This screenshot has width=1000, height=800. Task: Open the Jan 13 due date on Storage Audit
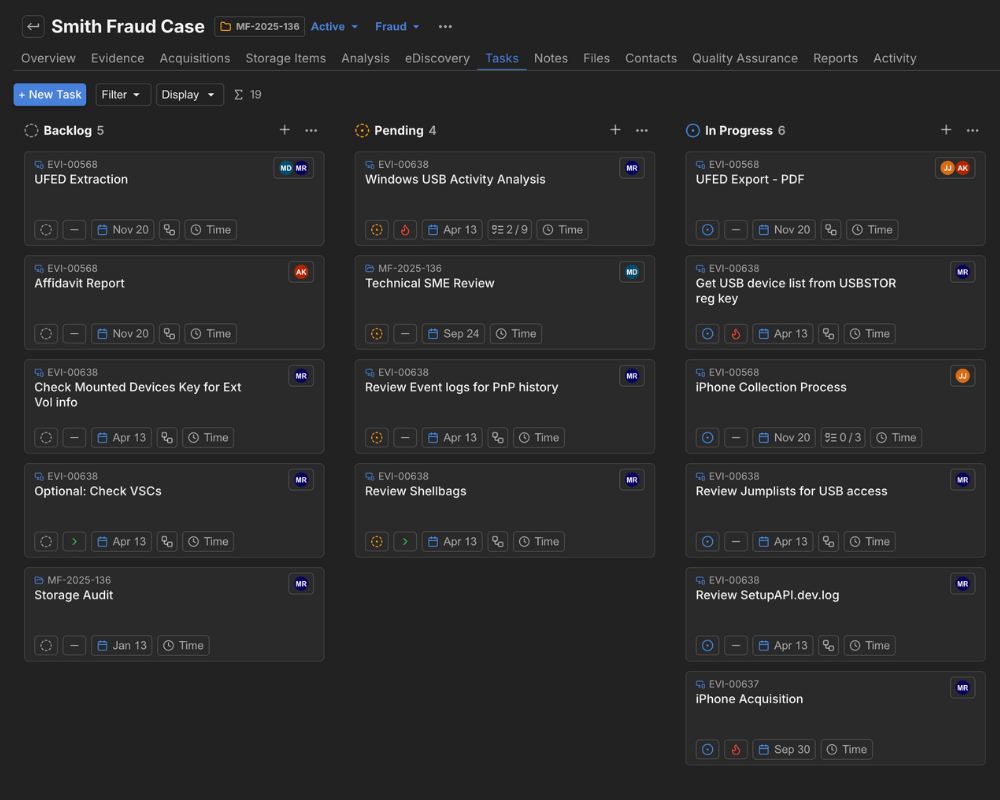pos(121,645)
